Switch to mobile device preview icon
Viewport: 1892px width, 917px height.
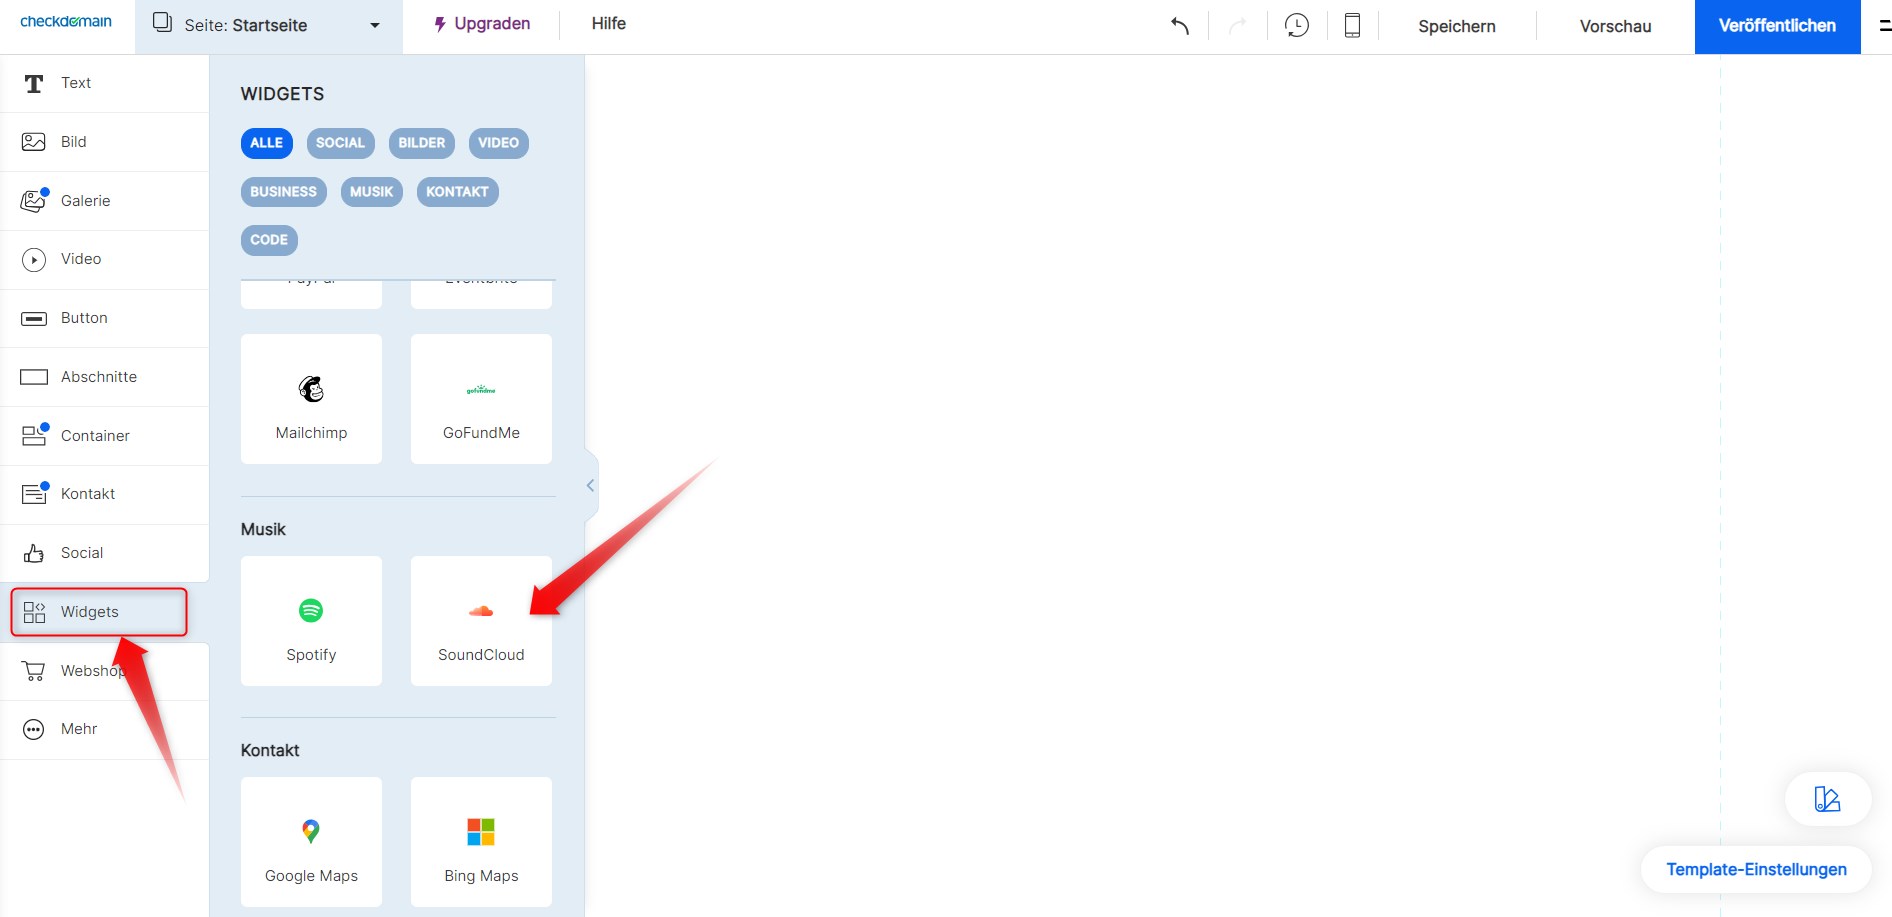1352,26
